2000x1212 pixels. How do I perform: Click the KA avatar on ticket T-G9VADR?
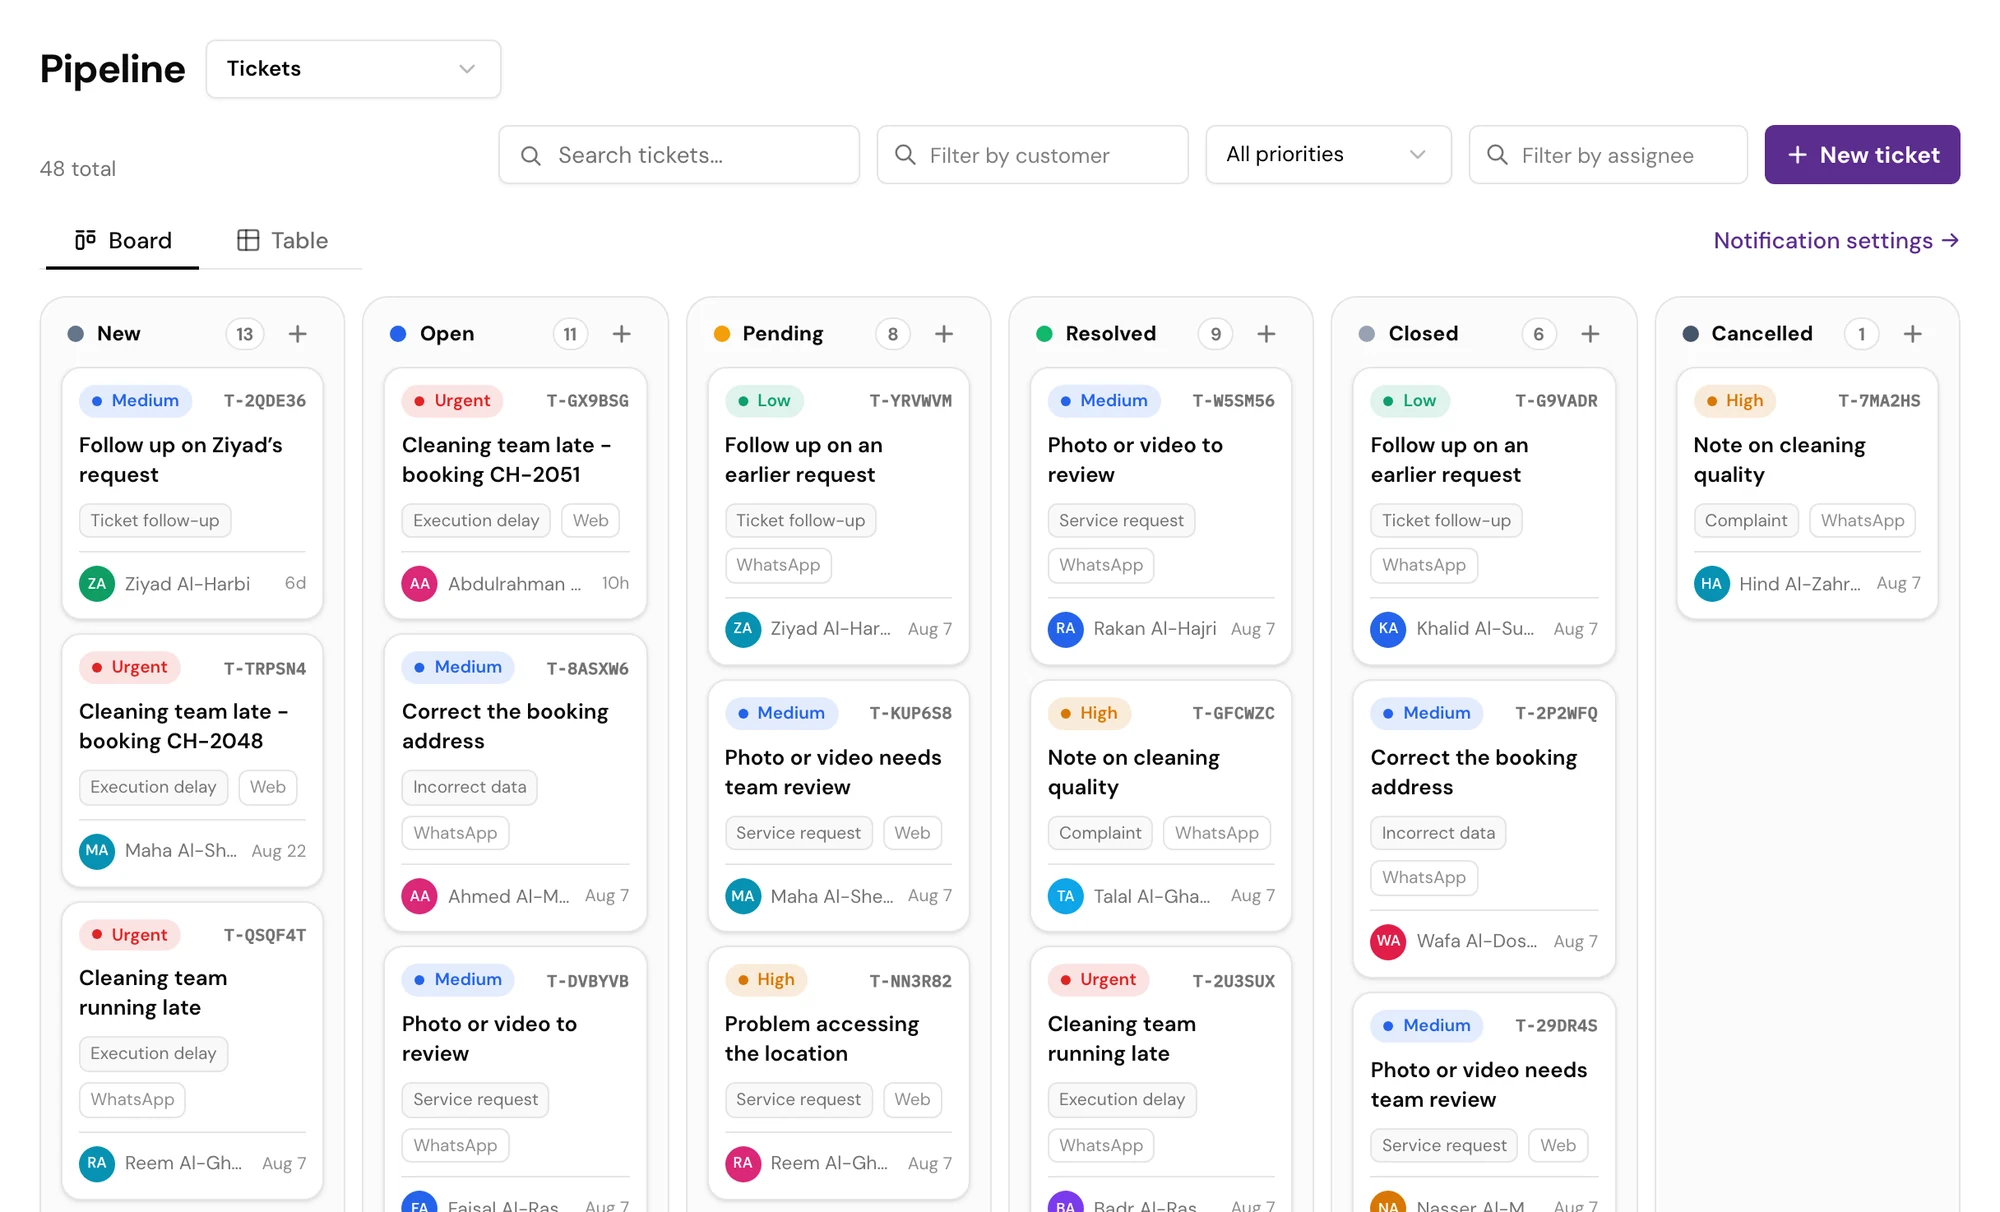pyautogui.click(x=1388, y=629)
